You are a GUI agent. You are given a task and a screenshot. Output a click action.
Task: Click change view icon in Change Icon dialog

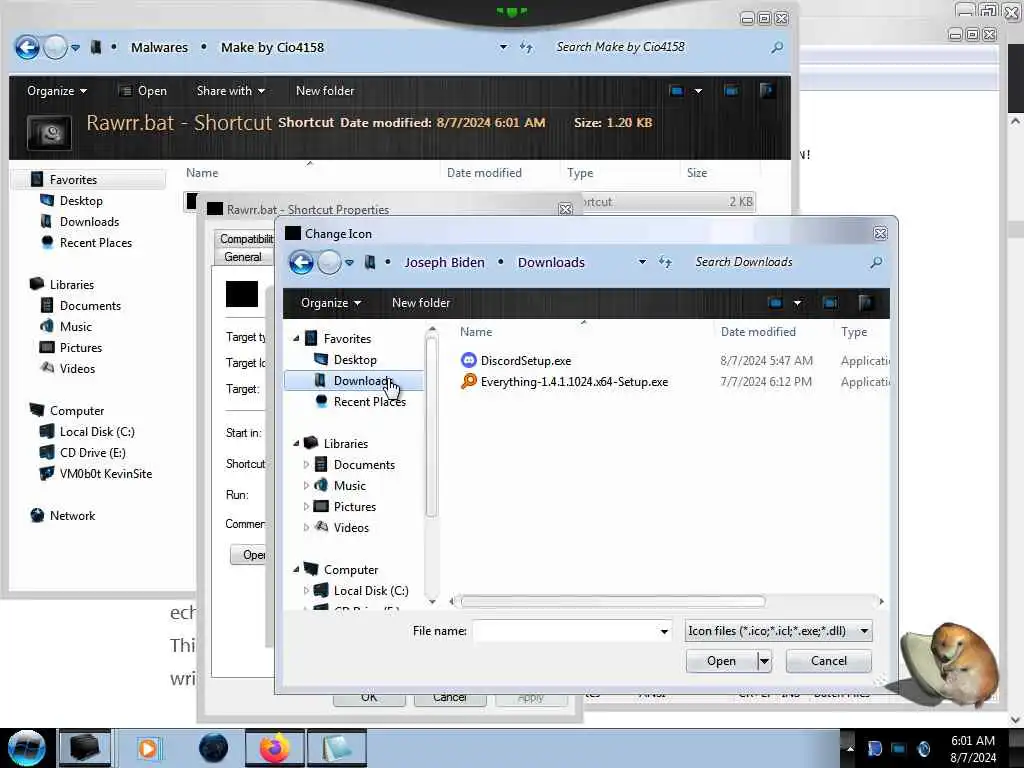click(x=775, y=303)
